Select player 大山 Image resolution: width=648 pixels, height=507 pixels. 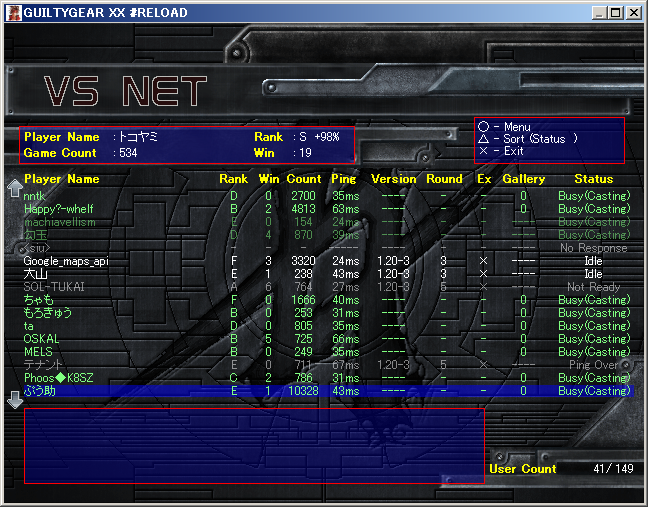(x=36, y=274)
